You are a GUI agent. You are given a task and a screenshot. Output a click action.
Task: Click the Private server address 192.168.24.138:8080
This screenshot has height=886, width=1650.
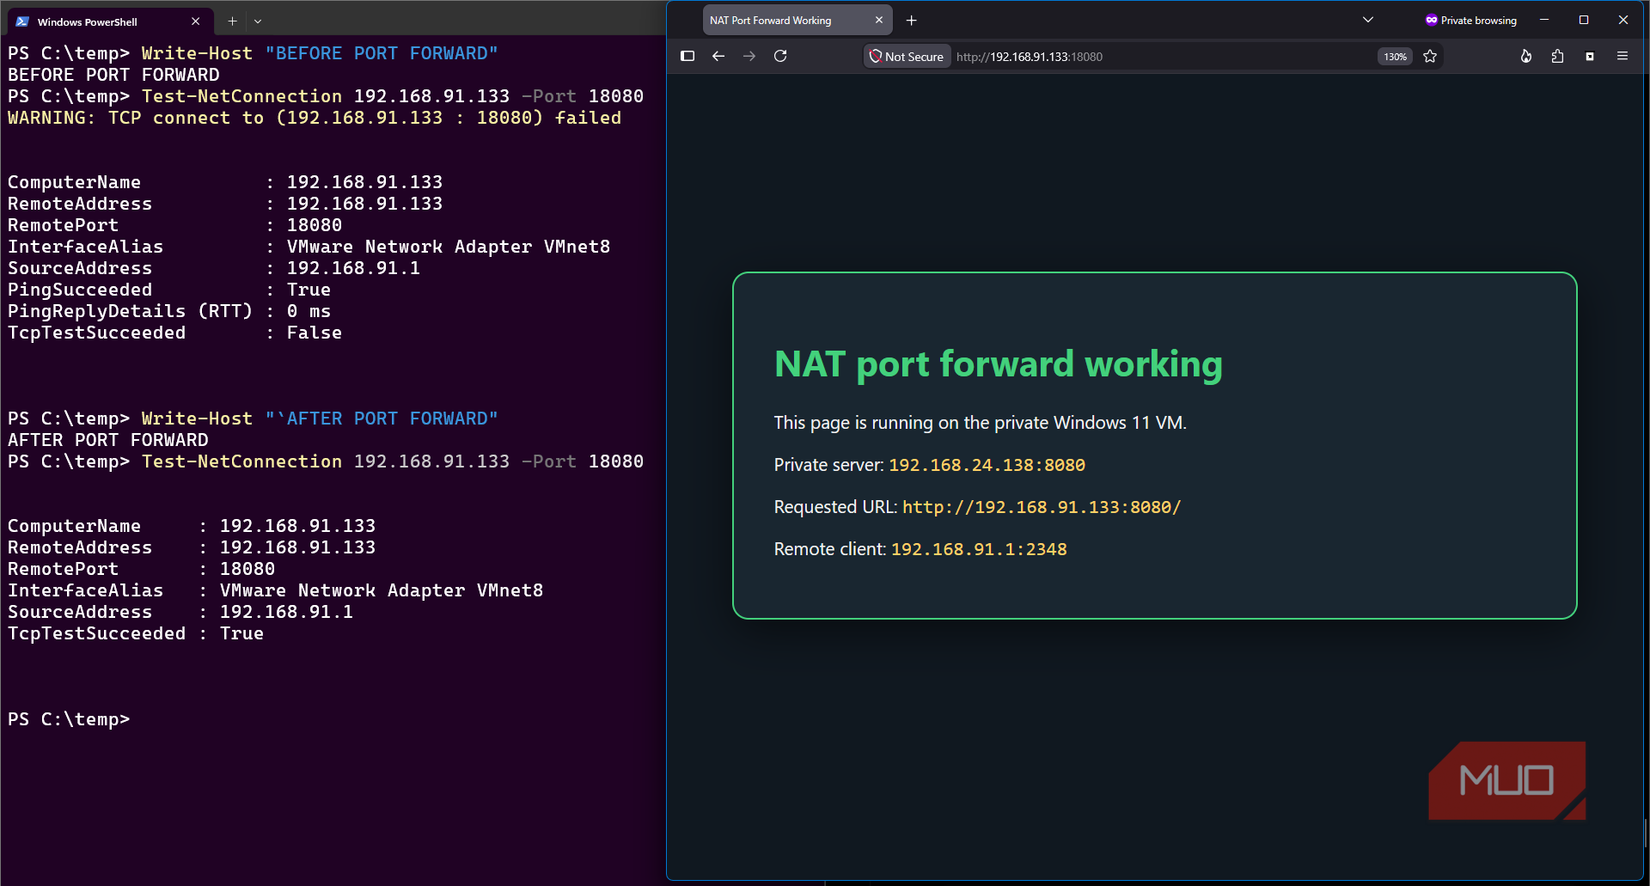point(987,465)
